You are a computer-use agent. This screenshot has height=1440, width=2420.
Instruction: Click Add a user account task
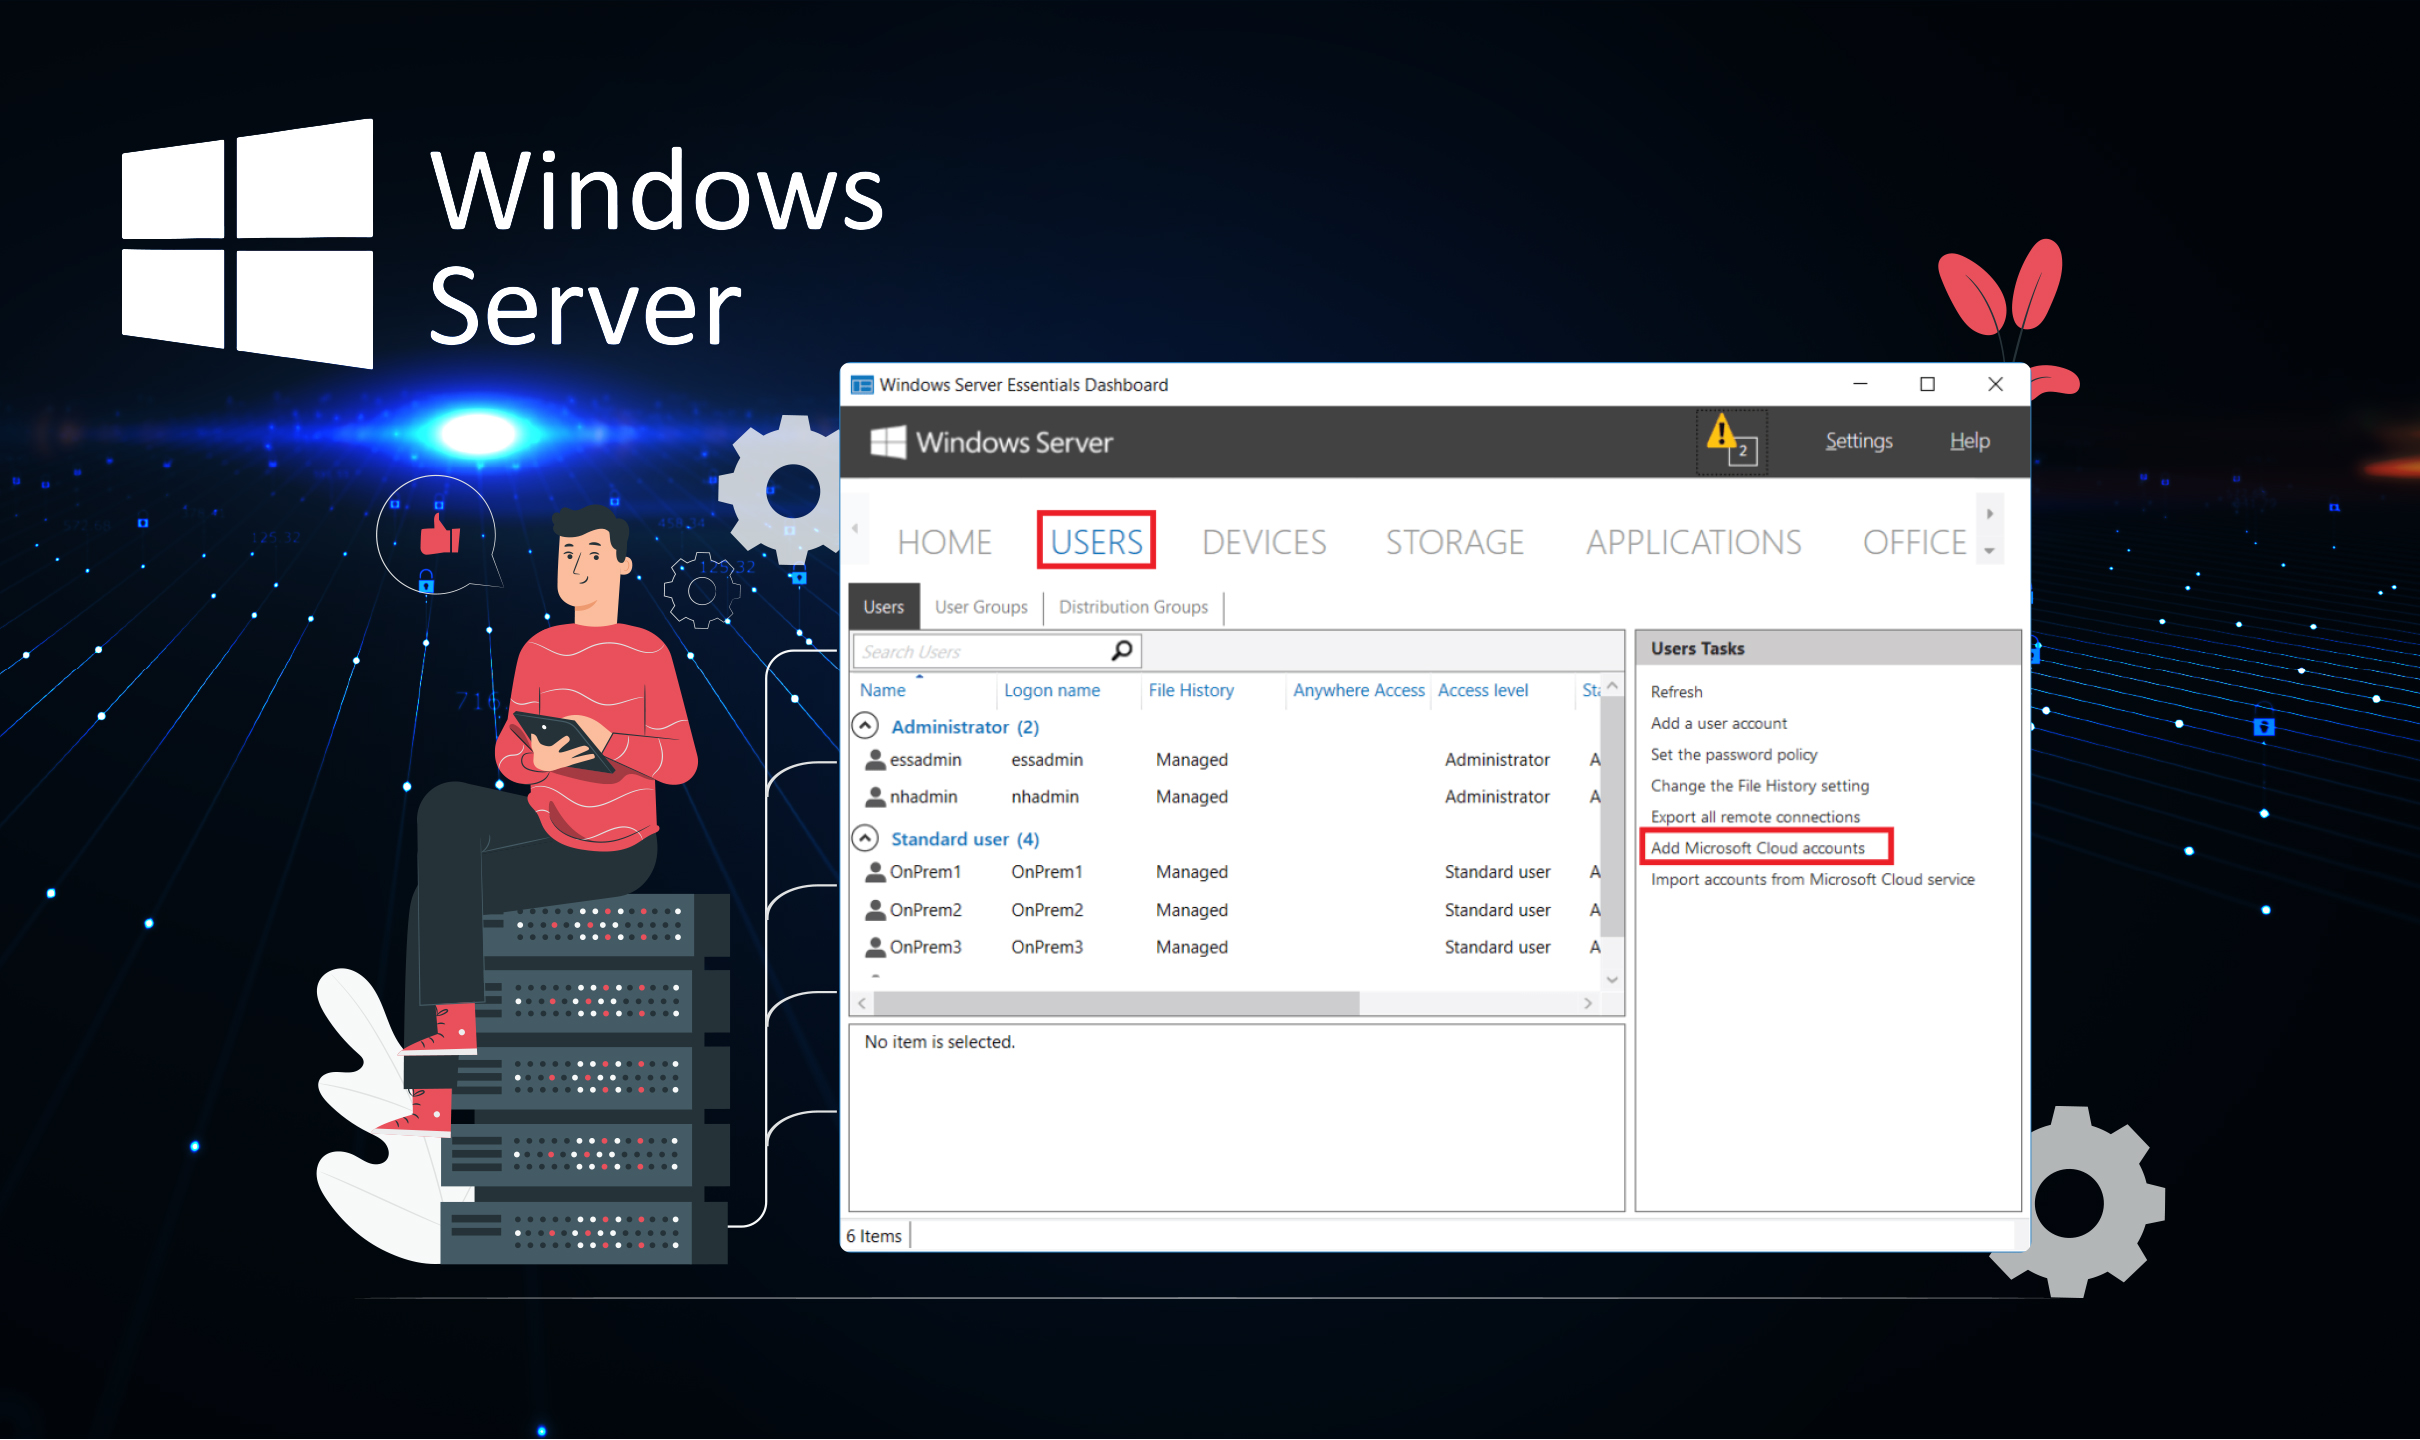(x=1718, y=723)
